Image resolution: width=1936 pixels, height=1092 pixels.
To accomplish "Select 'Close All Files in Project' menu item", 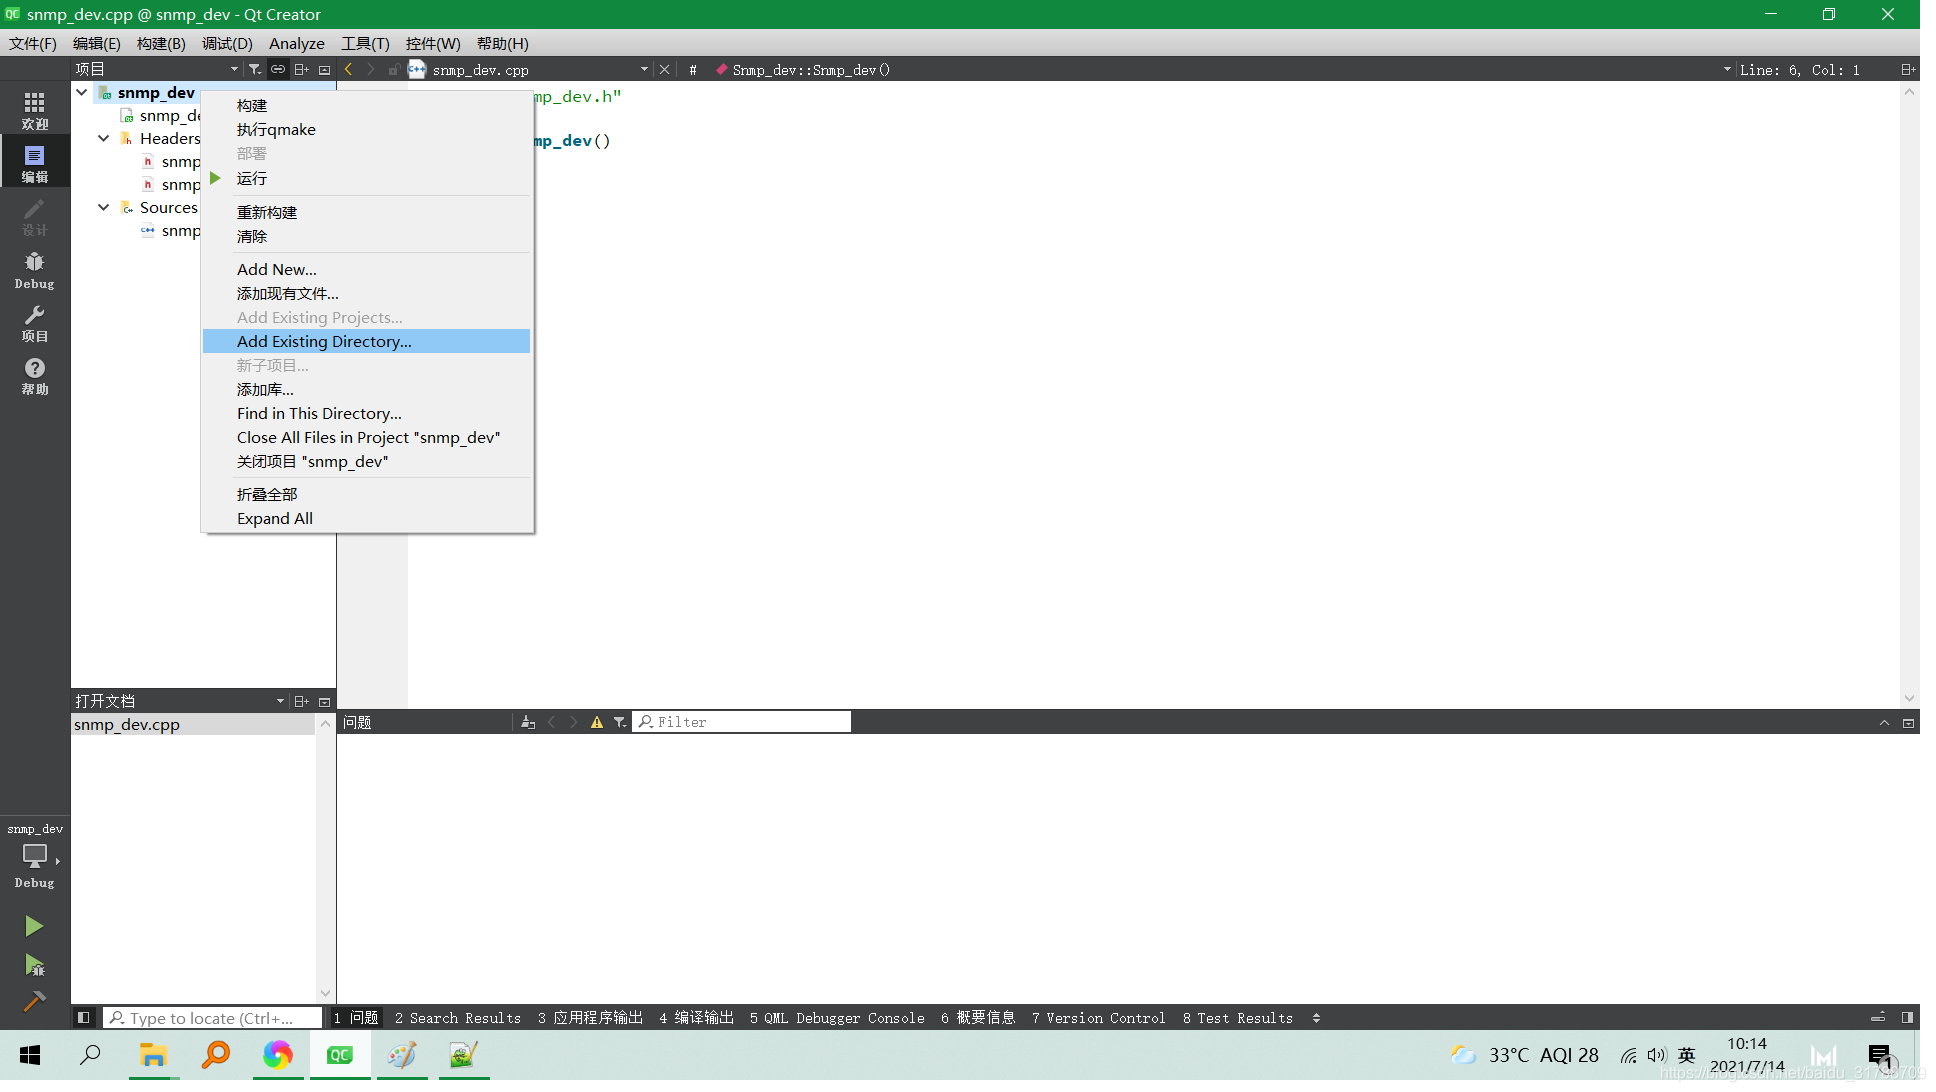I will click(368, 438).
